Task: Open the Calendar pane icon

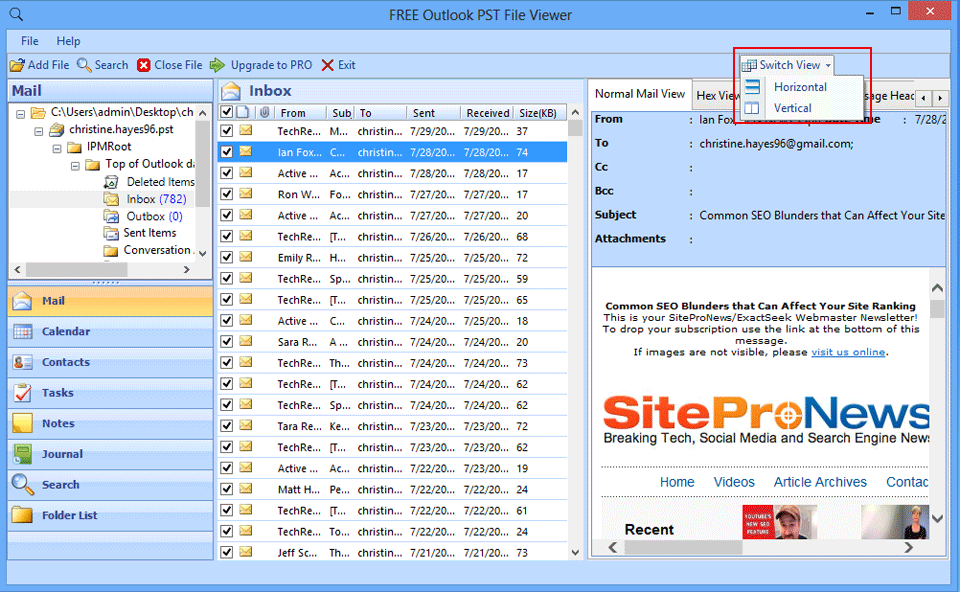Action: 23,331
